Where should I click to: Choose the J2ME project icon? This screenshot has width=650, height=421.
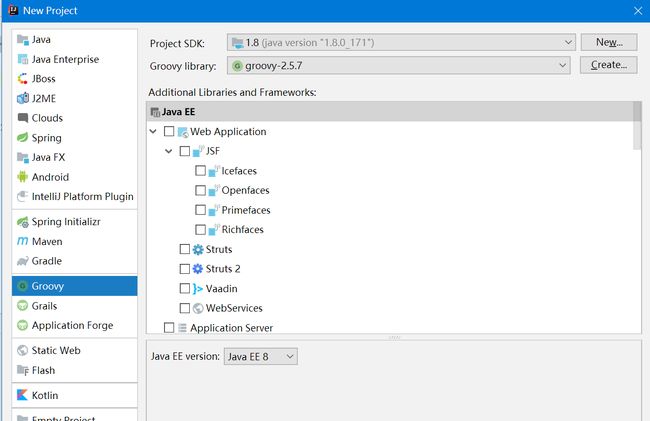(x=22, y=99)
